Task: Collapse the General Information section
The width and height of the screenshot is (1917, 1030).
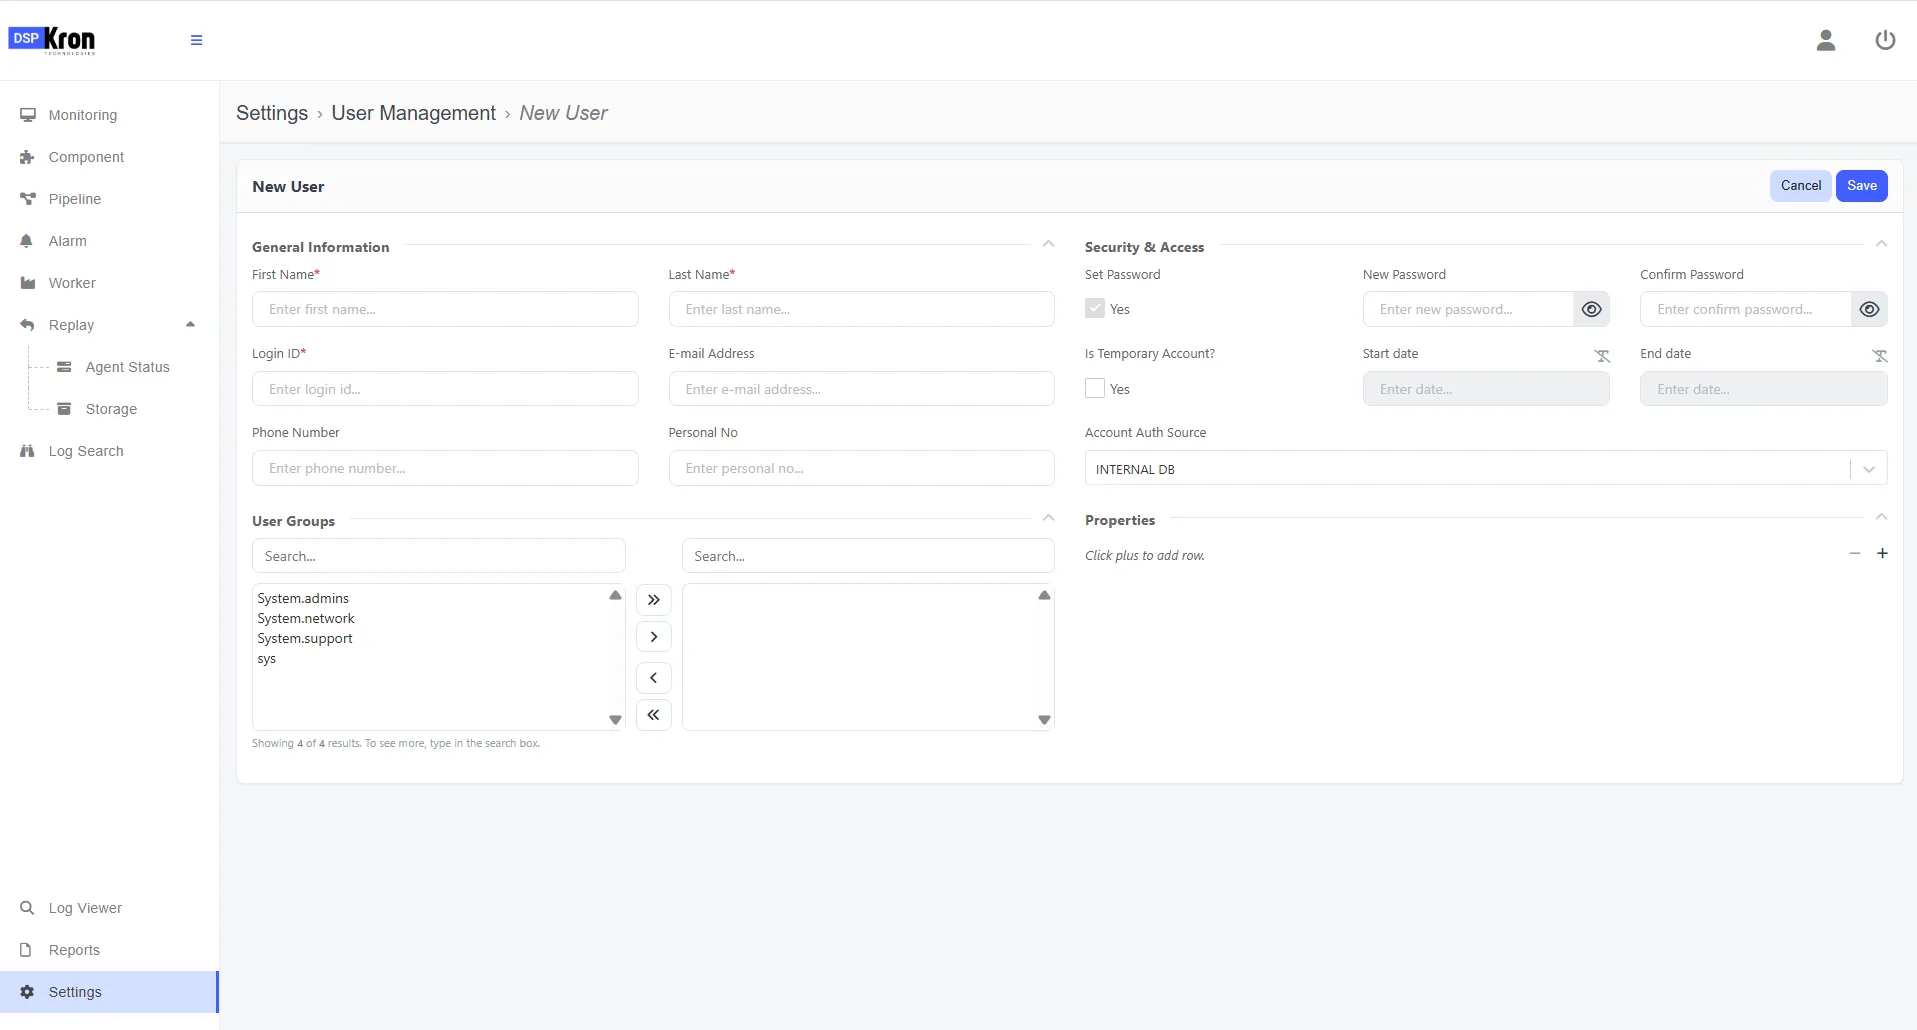Action: (1048, 244)
